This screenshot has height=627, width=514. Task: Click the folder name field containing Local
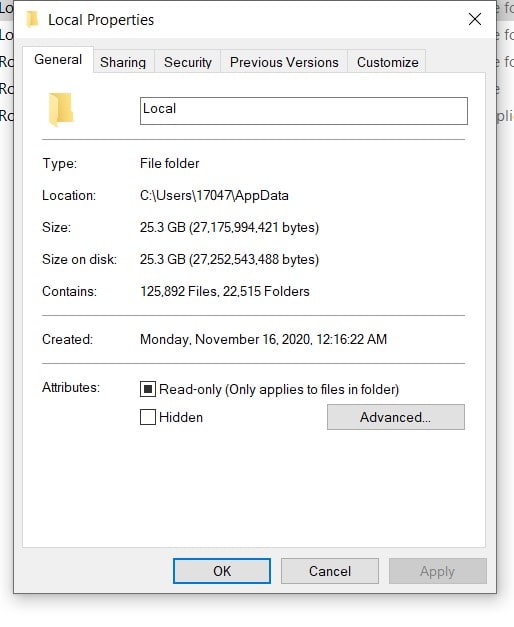(304, 111)
